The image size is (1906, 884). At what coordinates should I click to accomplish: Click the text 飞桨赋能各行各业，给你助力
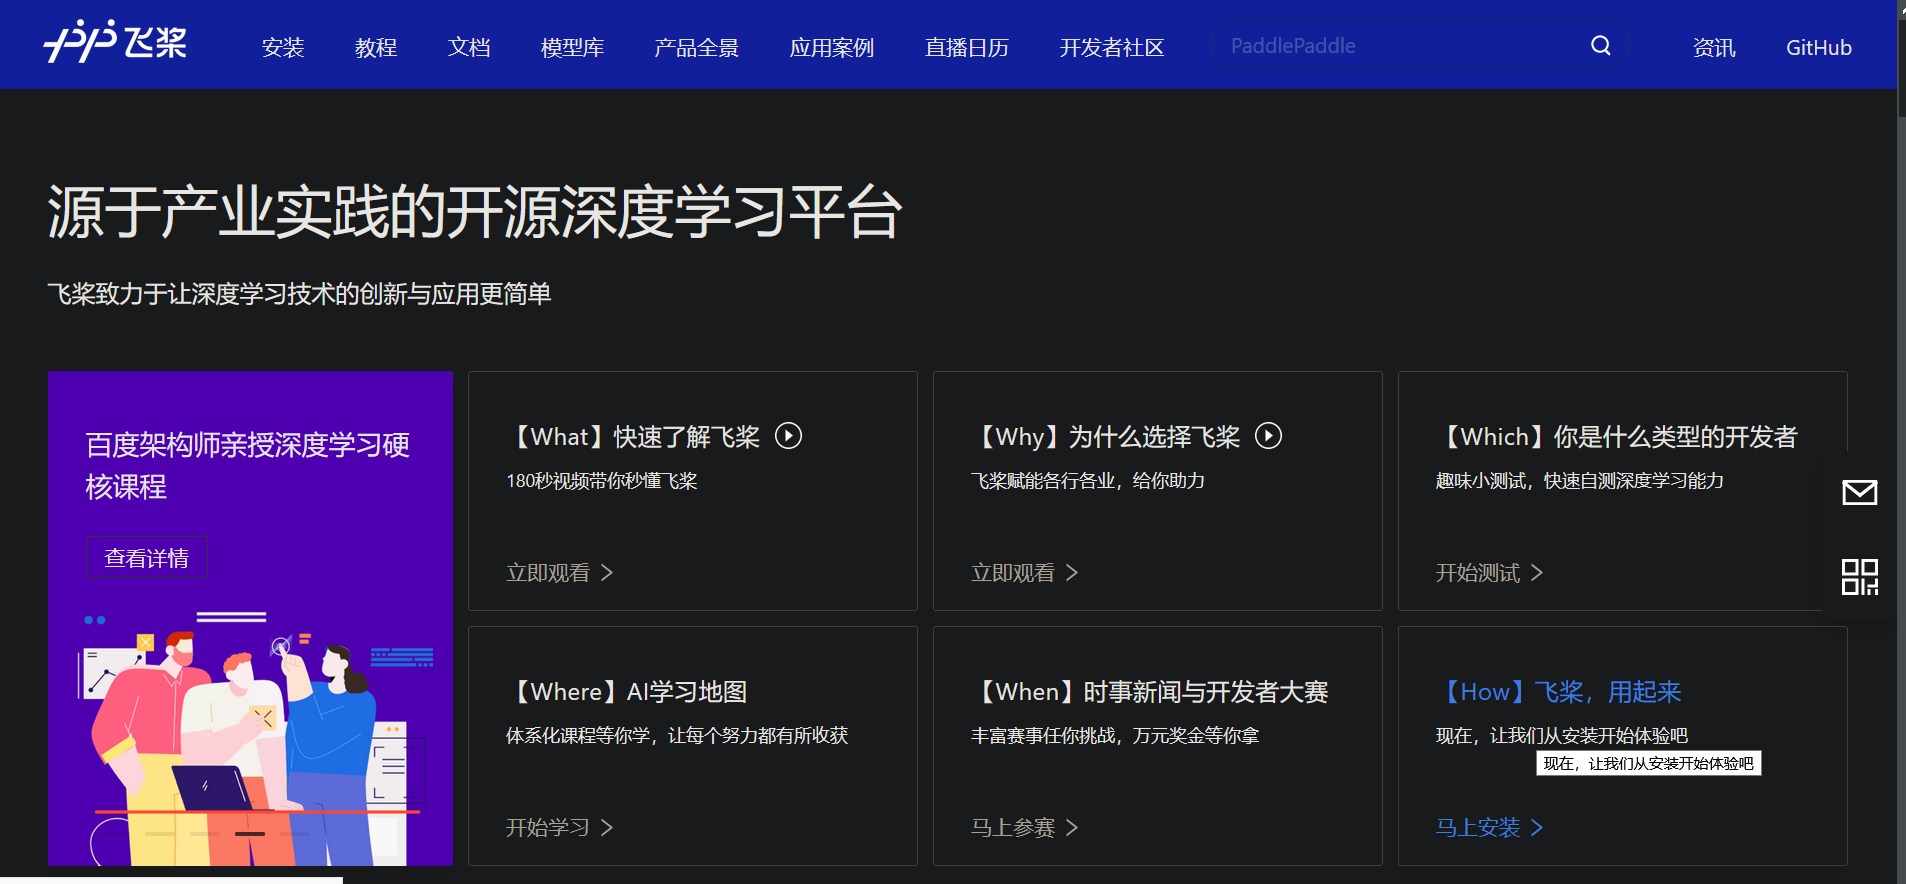pyautogui.click(x=1088, y=481)
